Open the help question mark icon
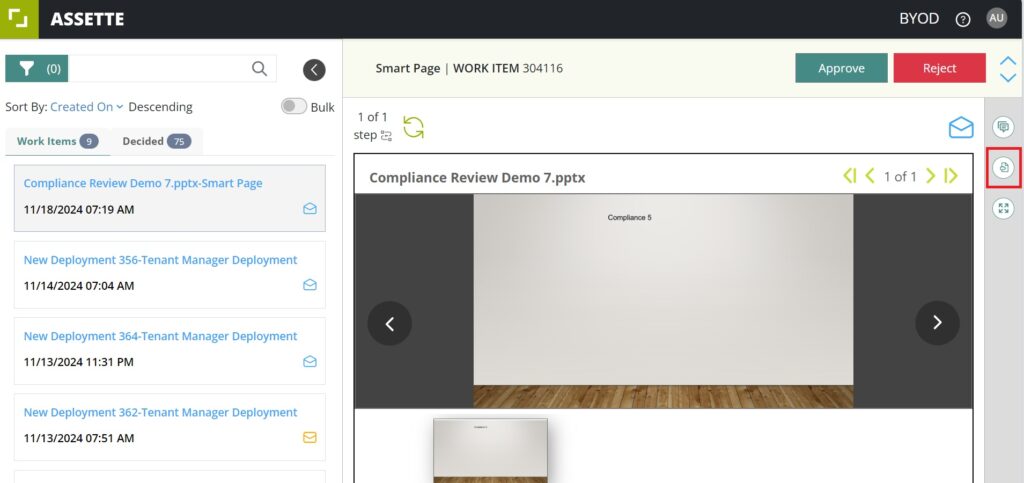The image size is (1024, 483). [963, 20]
